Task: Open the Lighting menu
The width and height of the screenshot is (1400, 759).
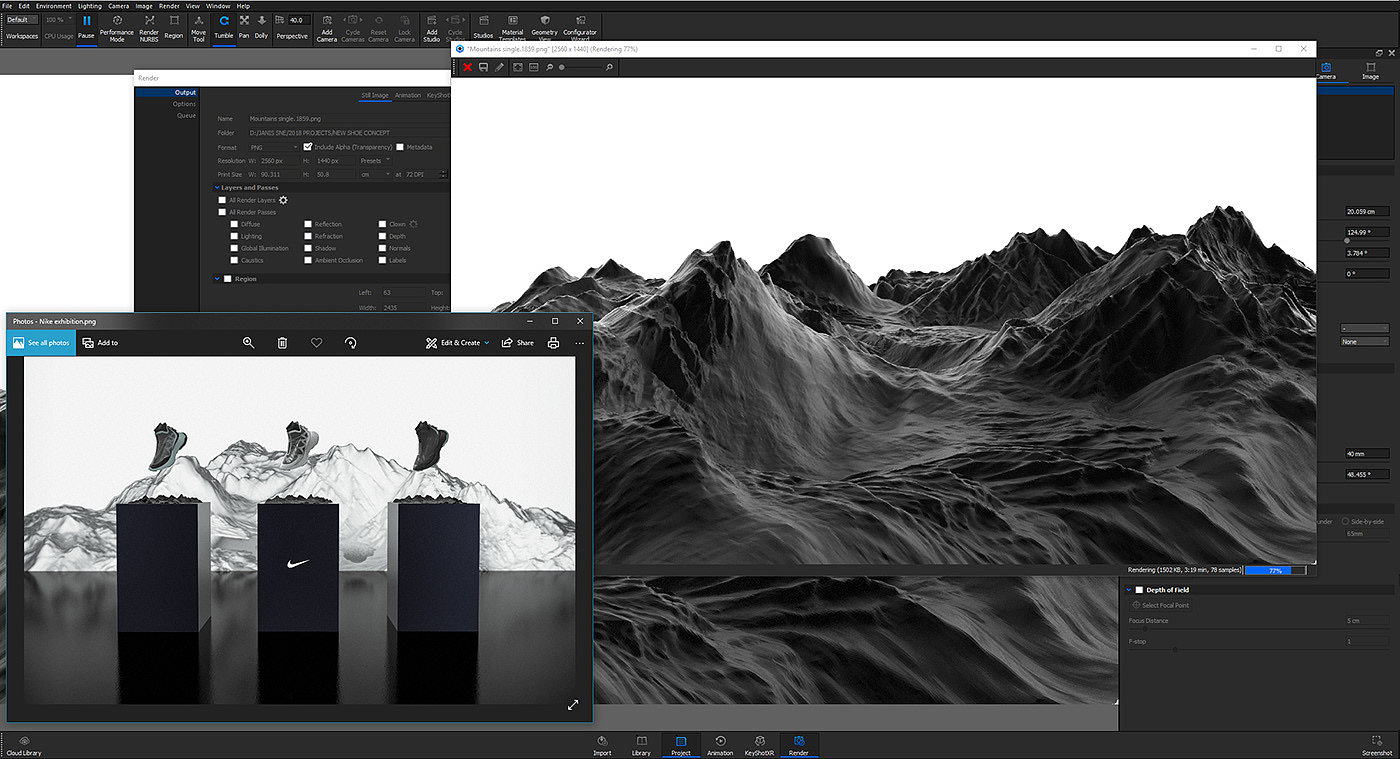Action: tap(90, 6)
